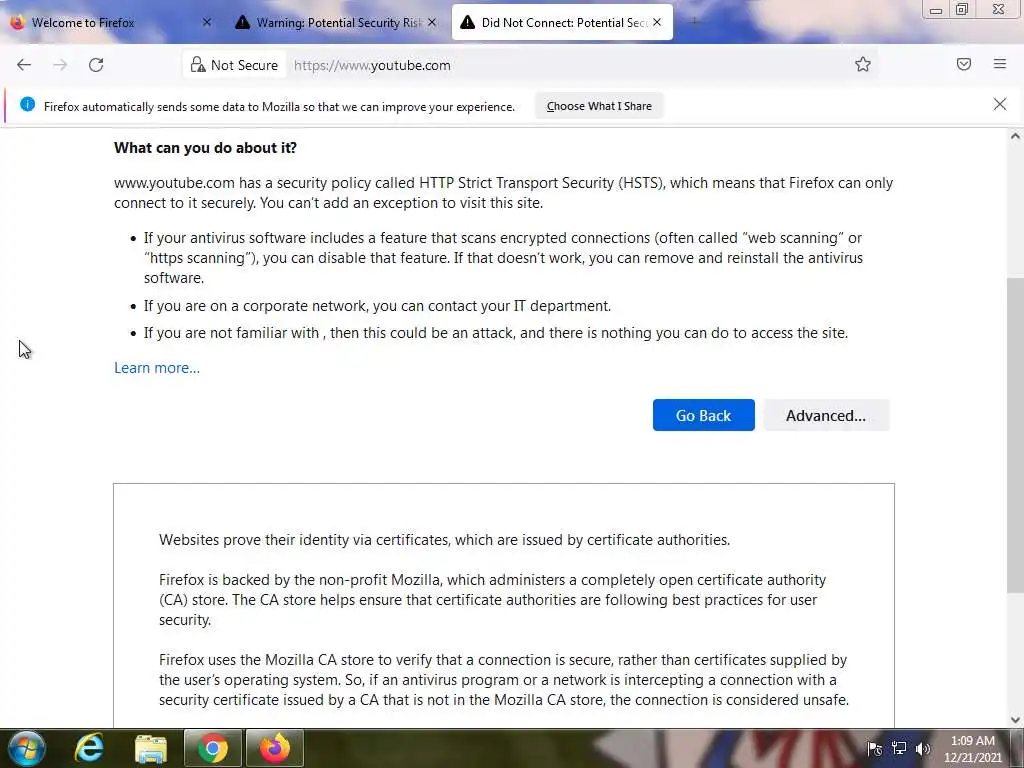Go back using the toolbar arrow
Screen dimensions: 1024x768
coord(24,65)
